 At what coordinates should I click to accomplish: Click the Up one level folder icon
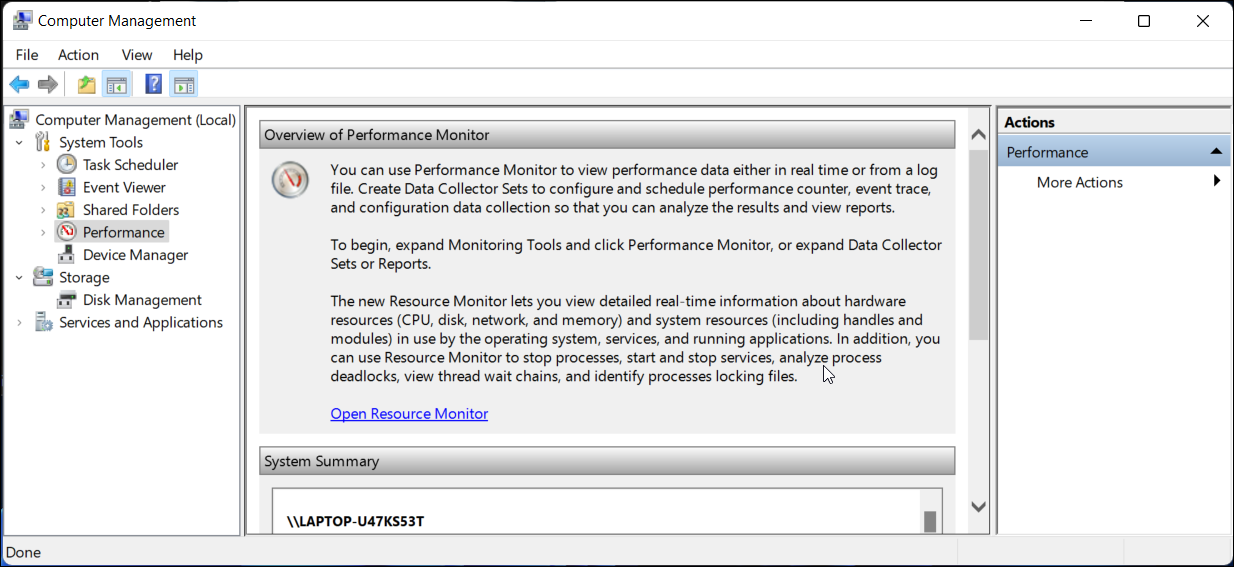[87, 84]
